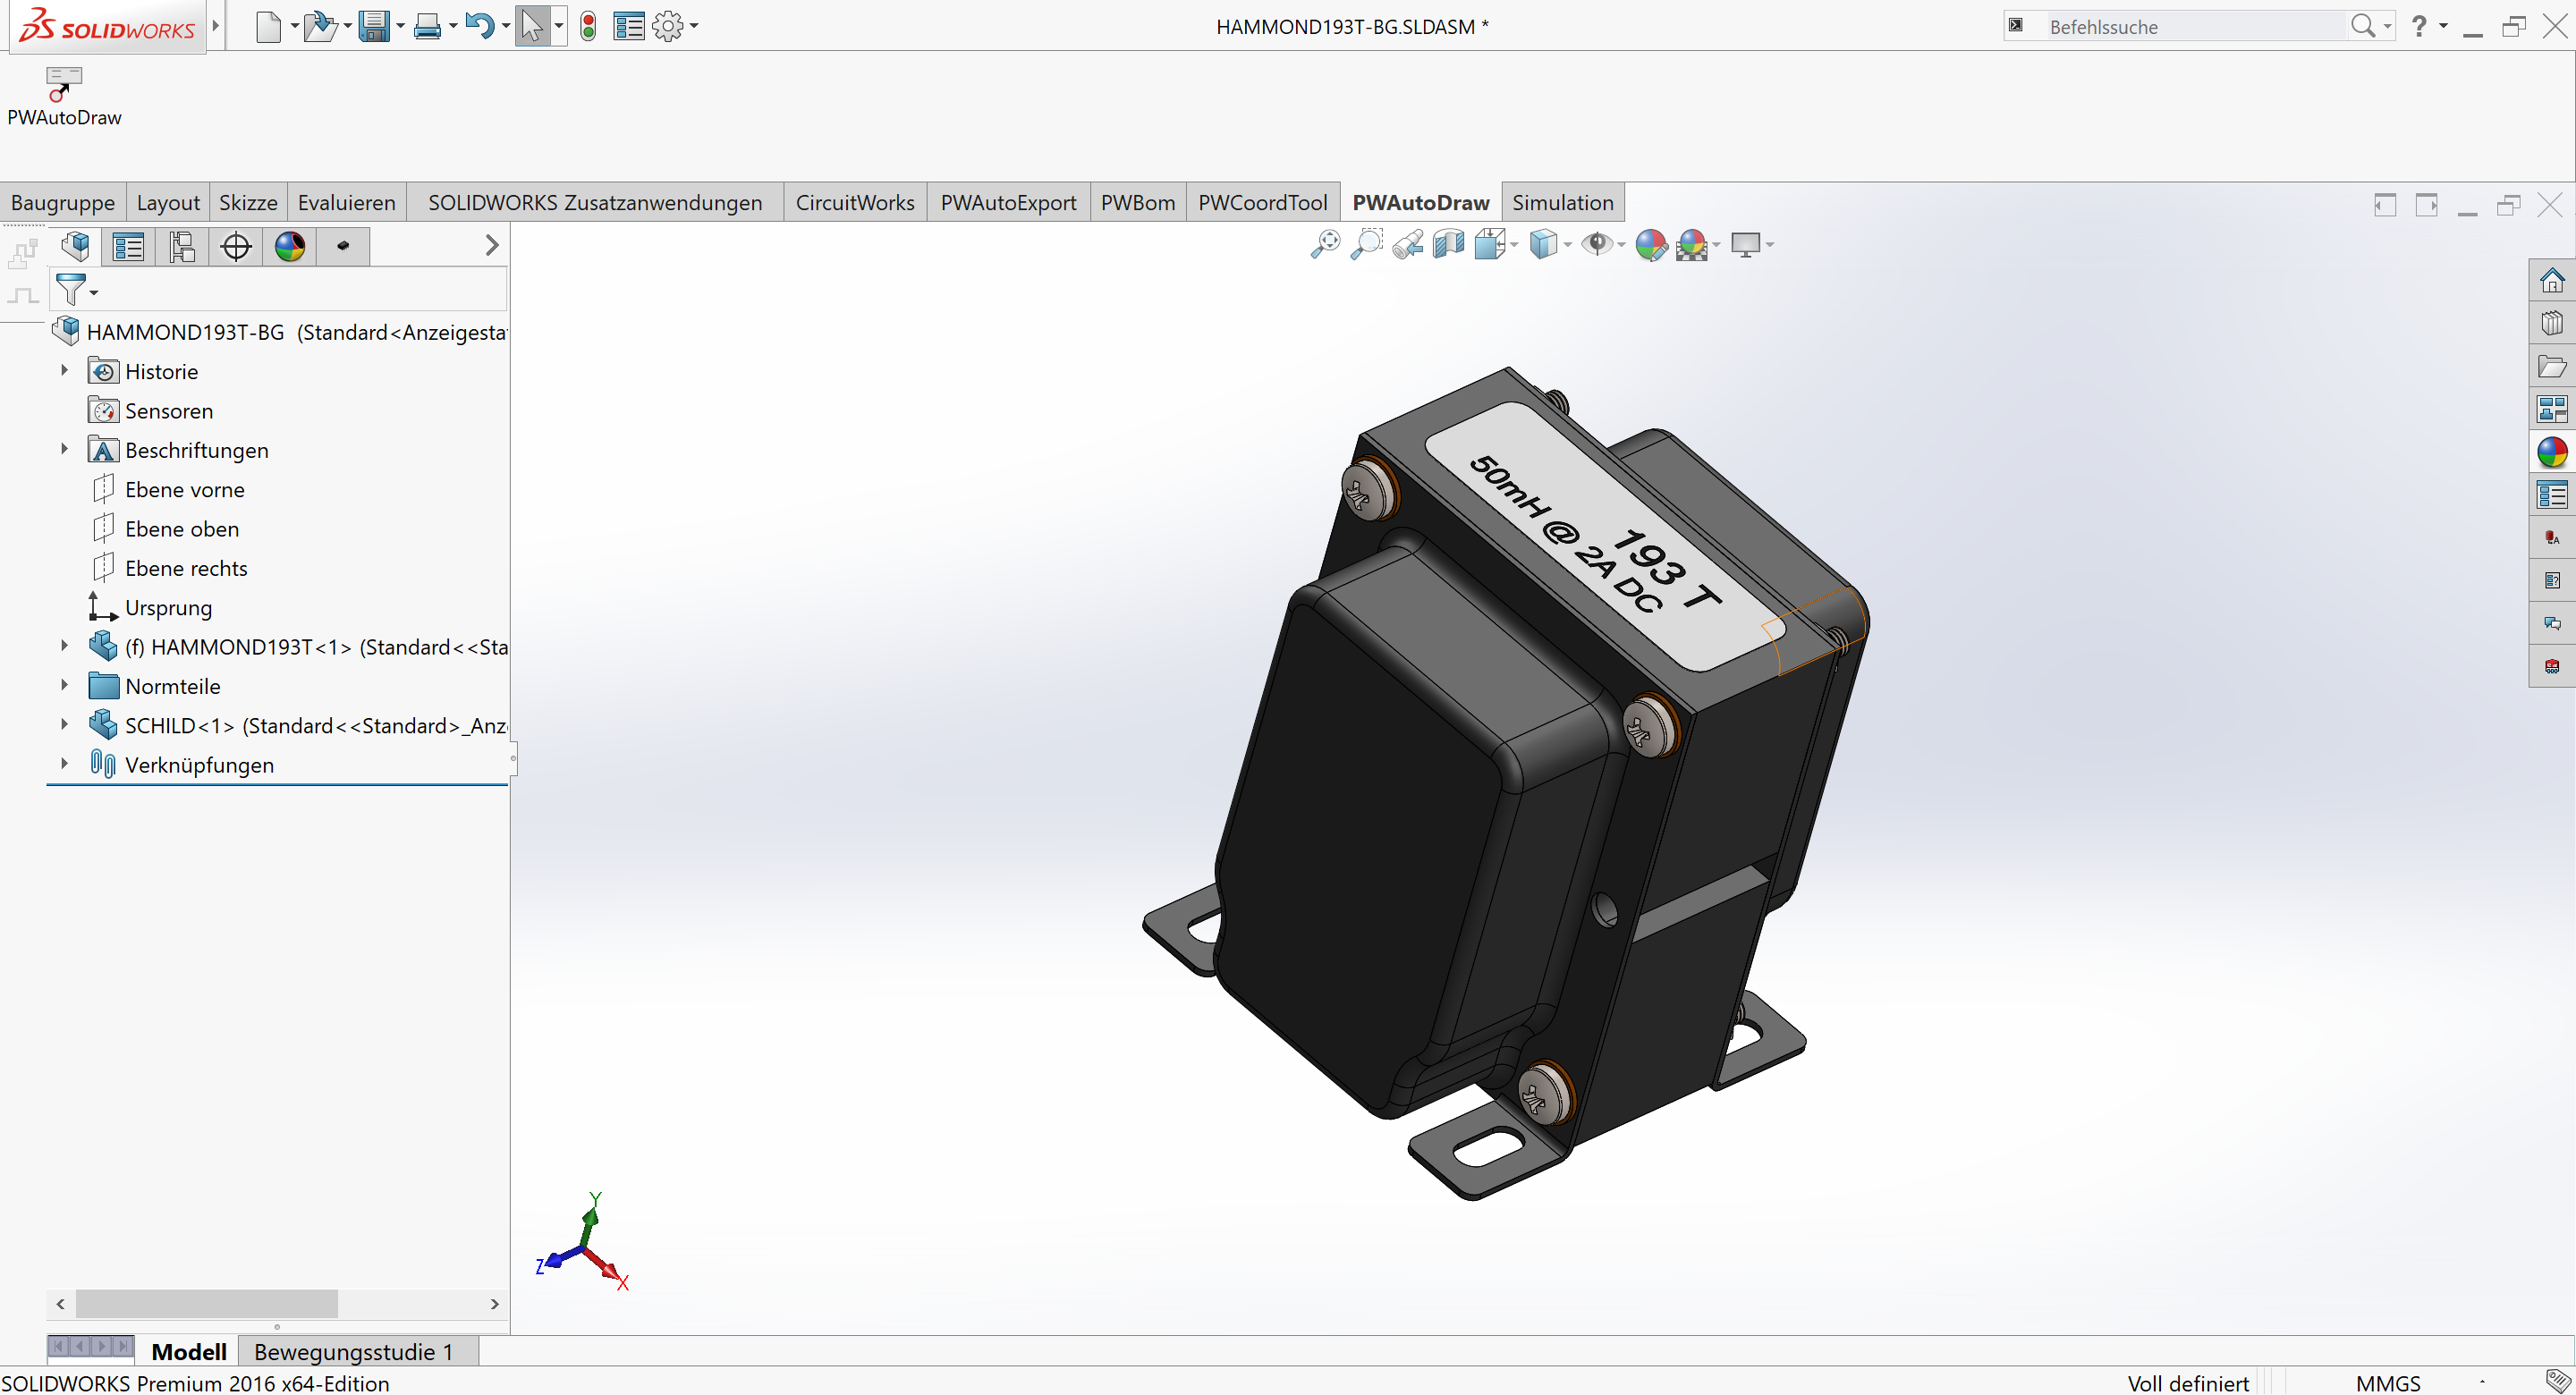
Task: Open the PWBom tab
Action: (1138, 203)
